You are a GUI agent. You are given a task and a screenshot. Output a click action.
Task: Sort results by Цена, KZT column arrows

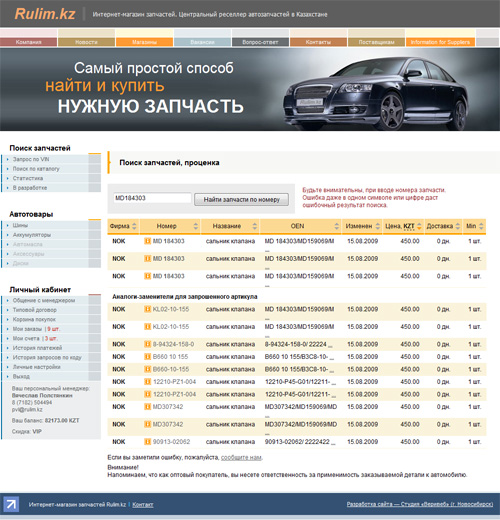click(419, 226)
